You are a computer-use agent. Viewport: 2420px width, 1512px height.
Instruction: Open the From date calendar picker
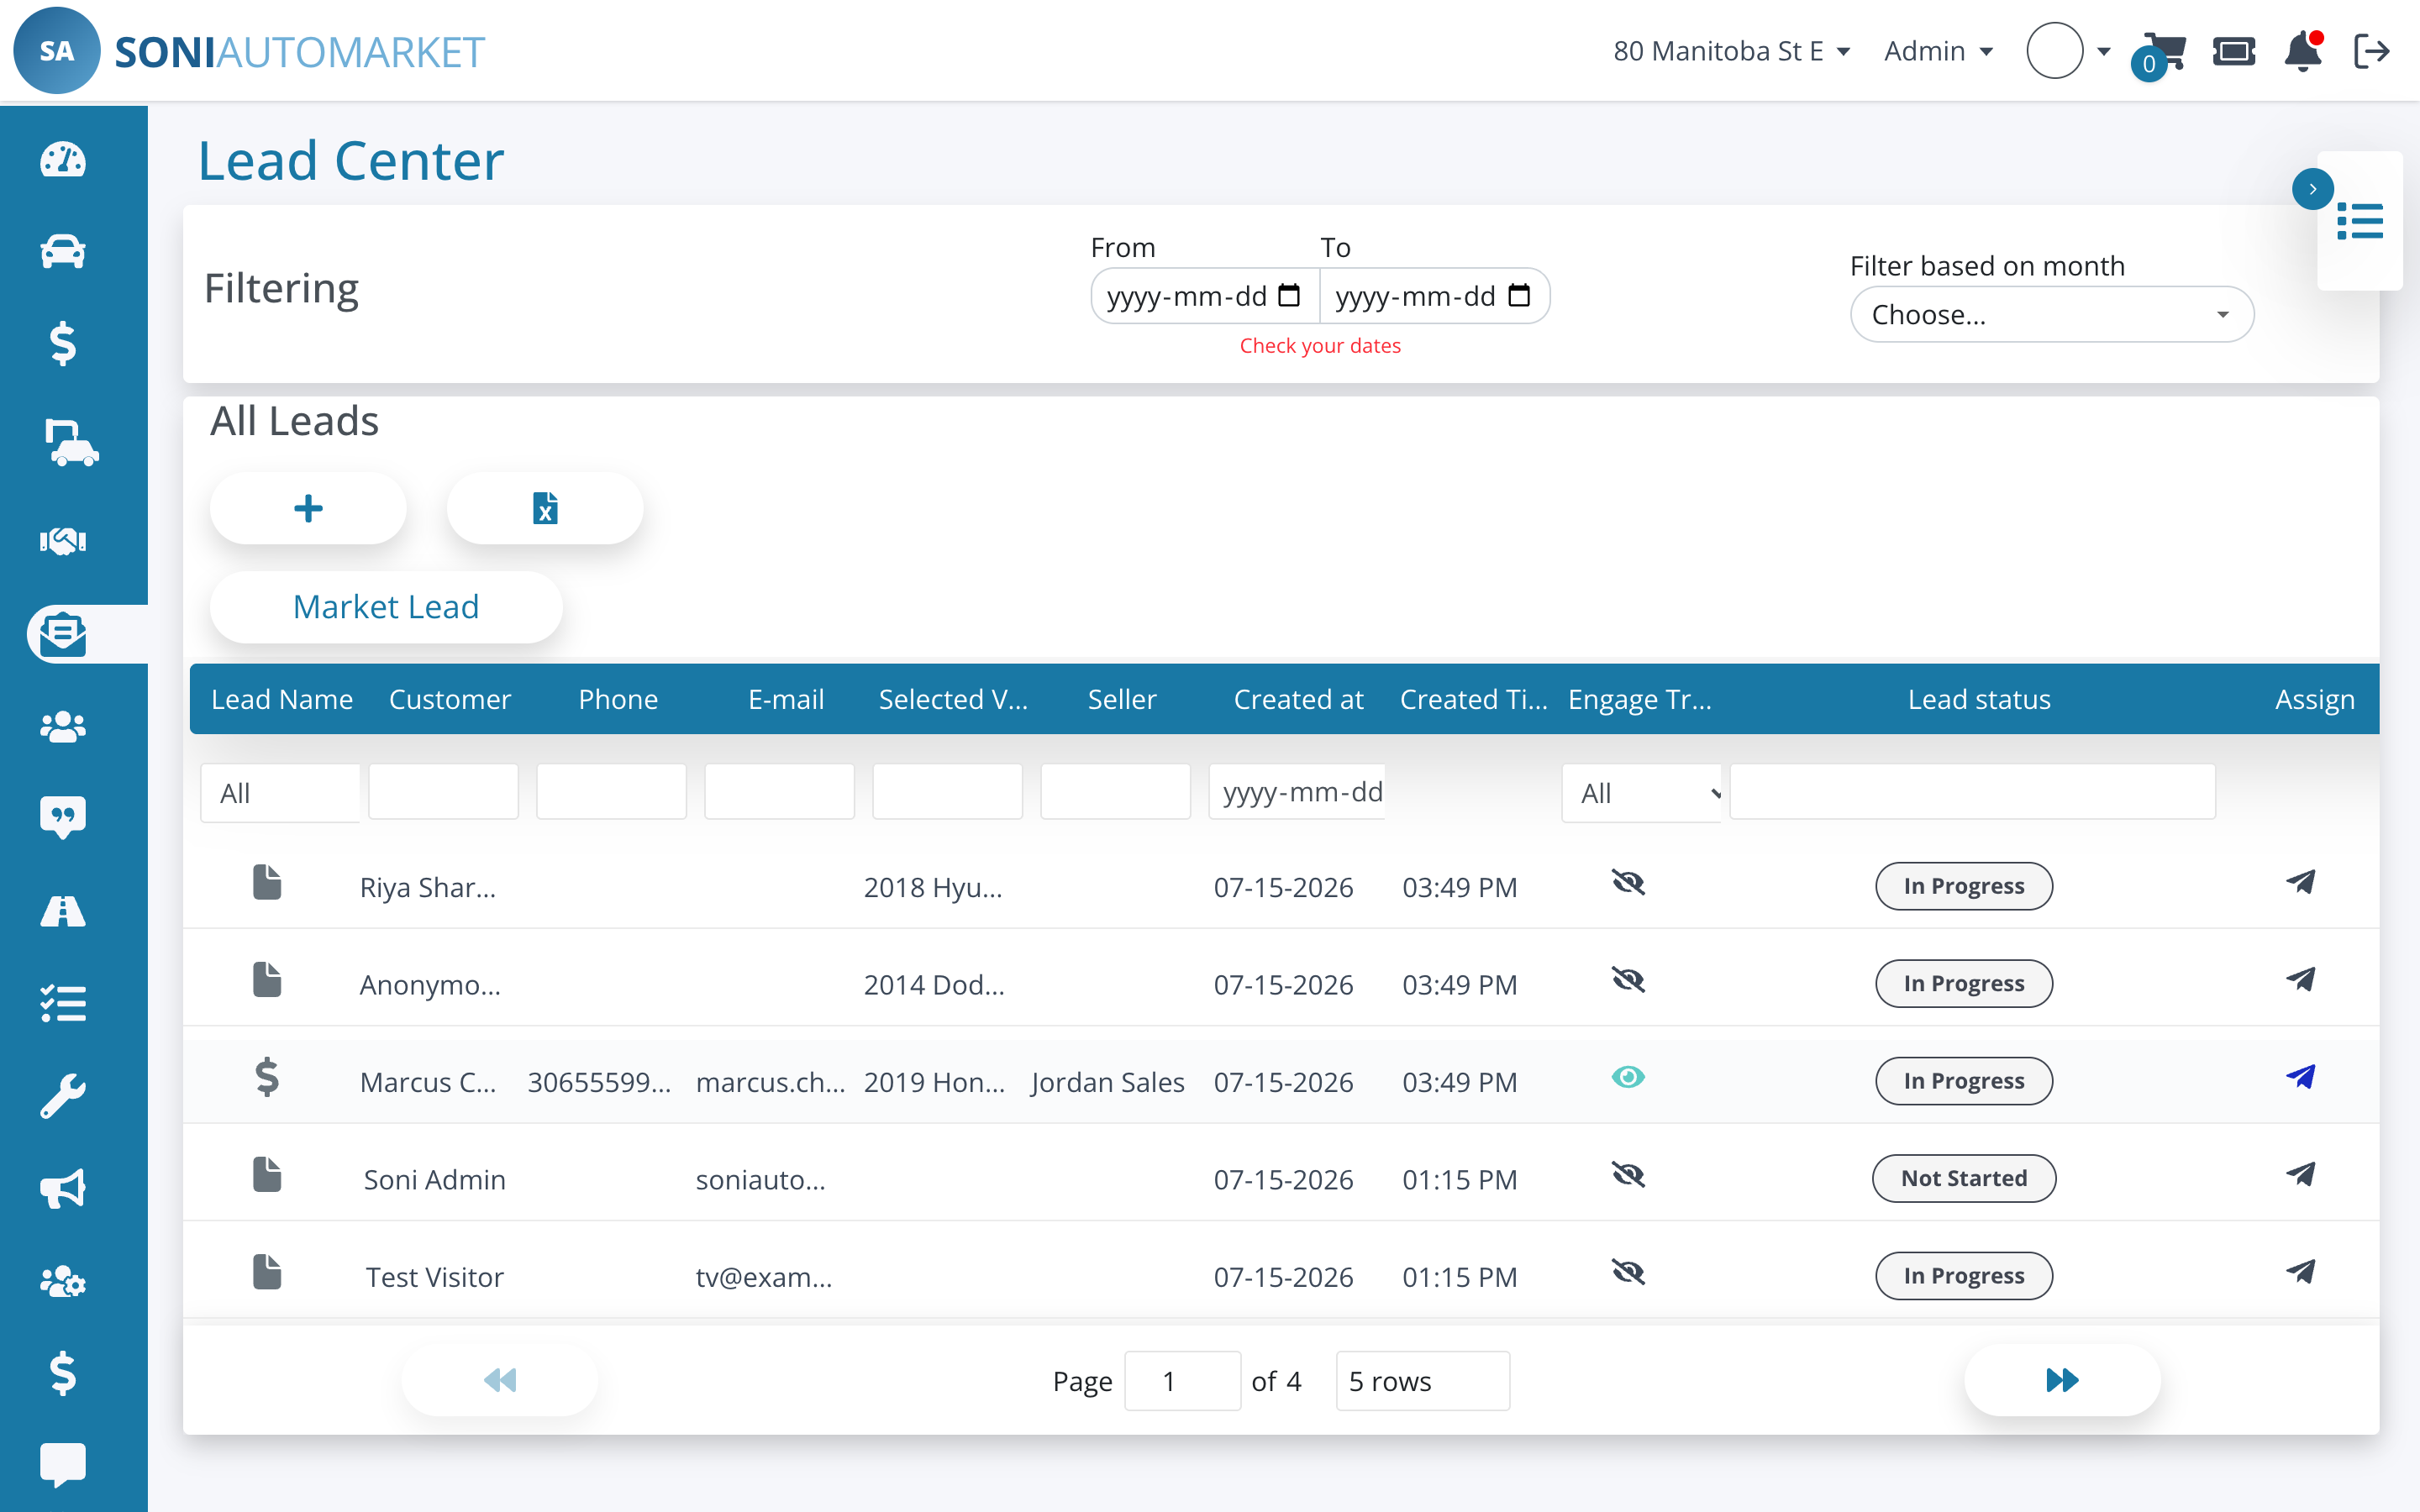pos(1289,296)
